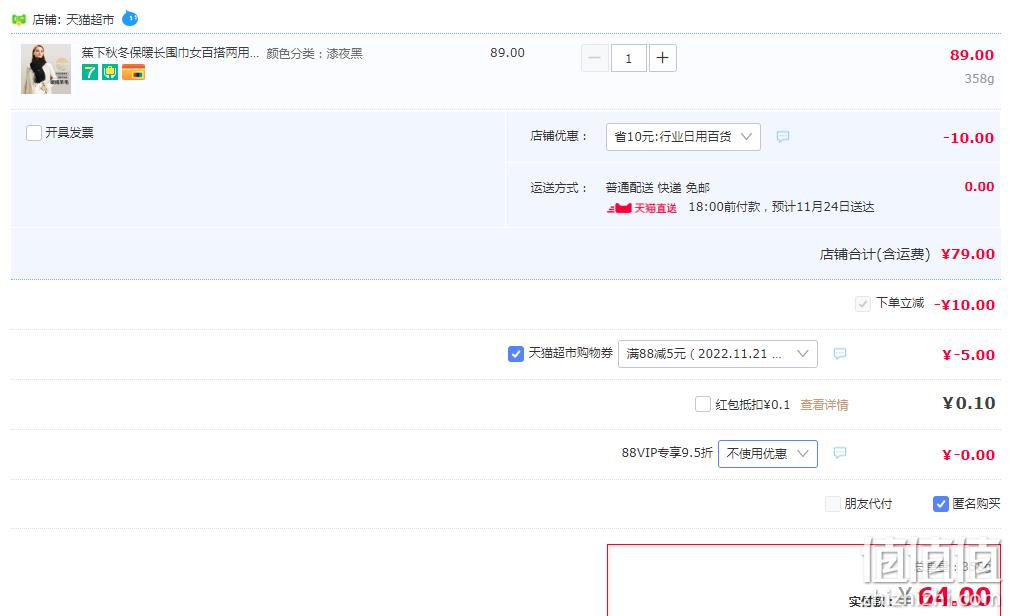Click the 店铺合计(含运费) ¥79.00 total

click(x=907, y=254)
